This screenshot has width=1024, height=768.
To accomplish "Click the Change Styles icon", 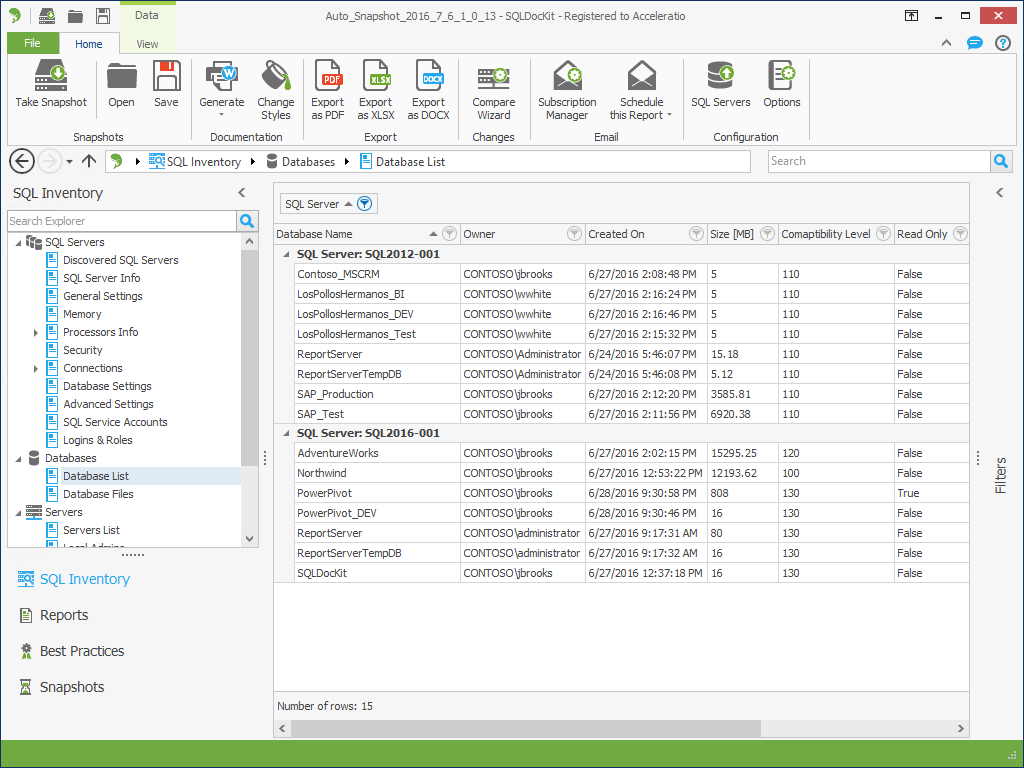I will (x=275, y=77).
